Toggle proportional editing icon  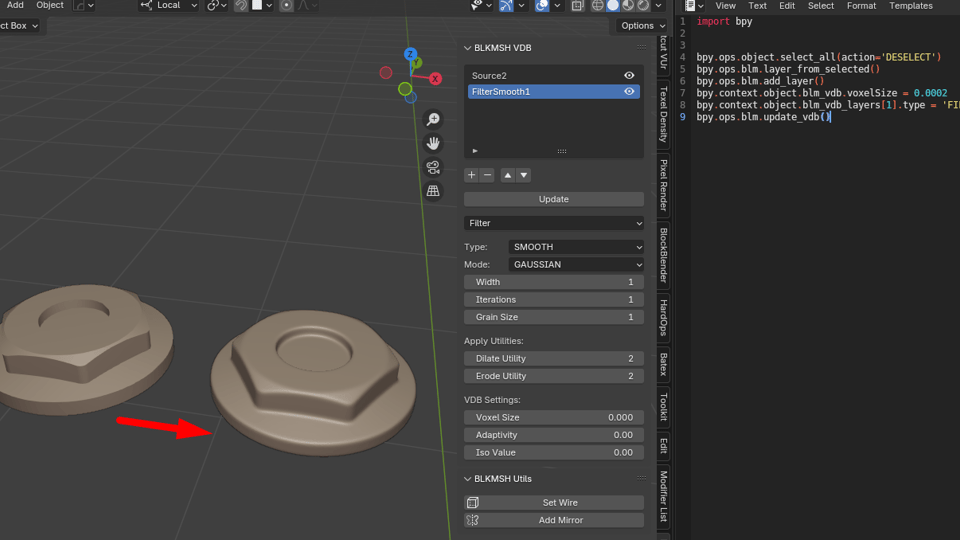(x=286, y=6)
